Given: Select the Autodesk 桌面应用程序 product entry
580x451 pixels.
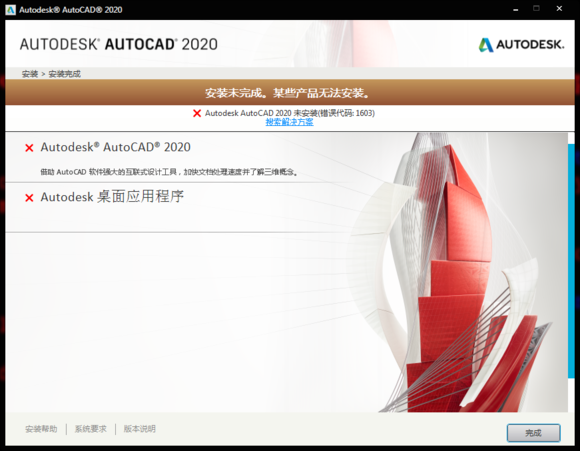Looking at the screenshot, I should click(112, 197).
